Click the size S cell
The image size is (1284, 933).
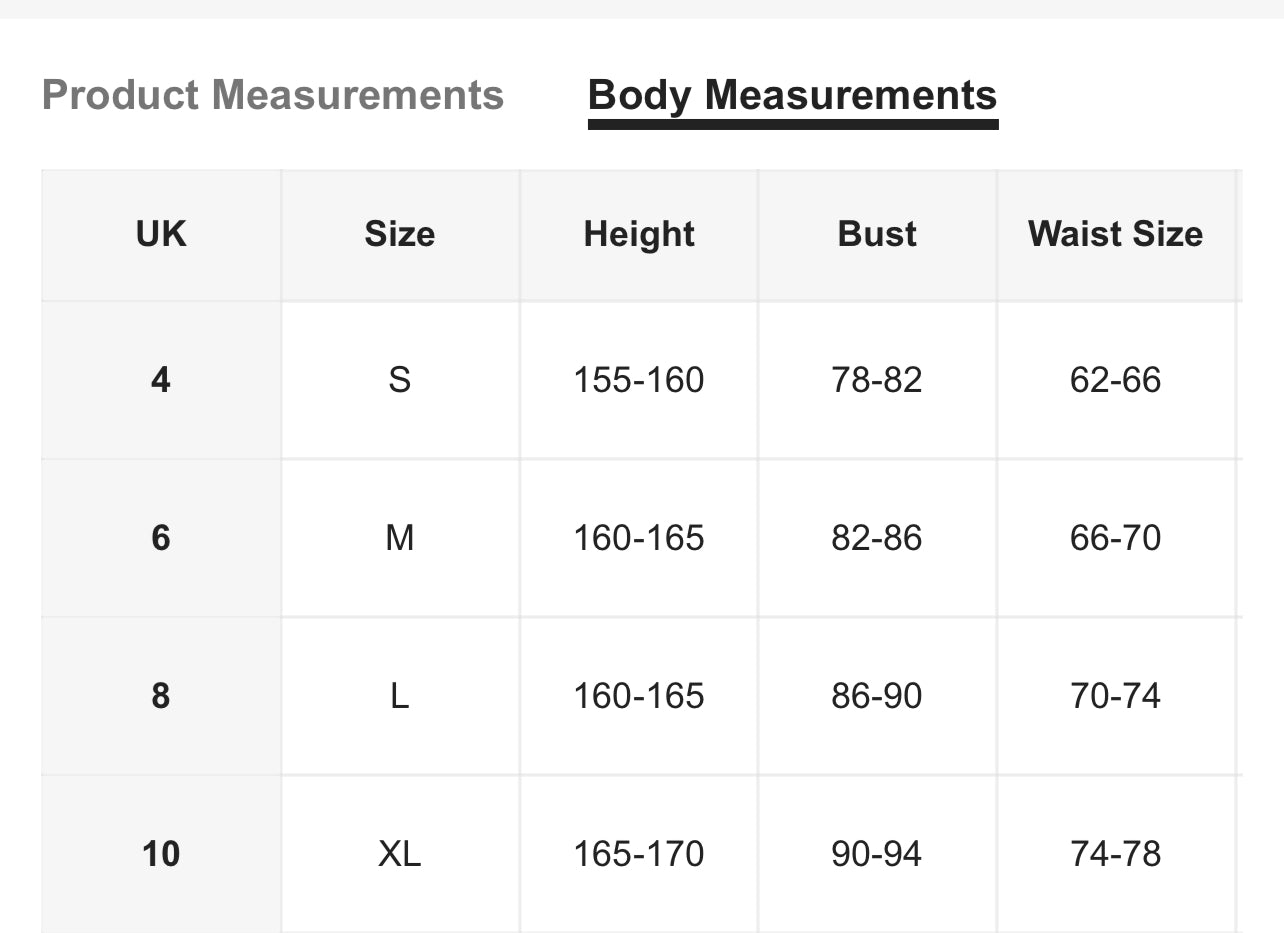(400, 380)
